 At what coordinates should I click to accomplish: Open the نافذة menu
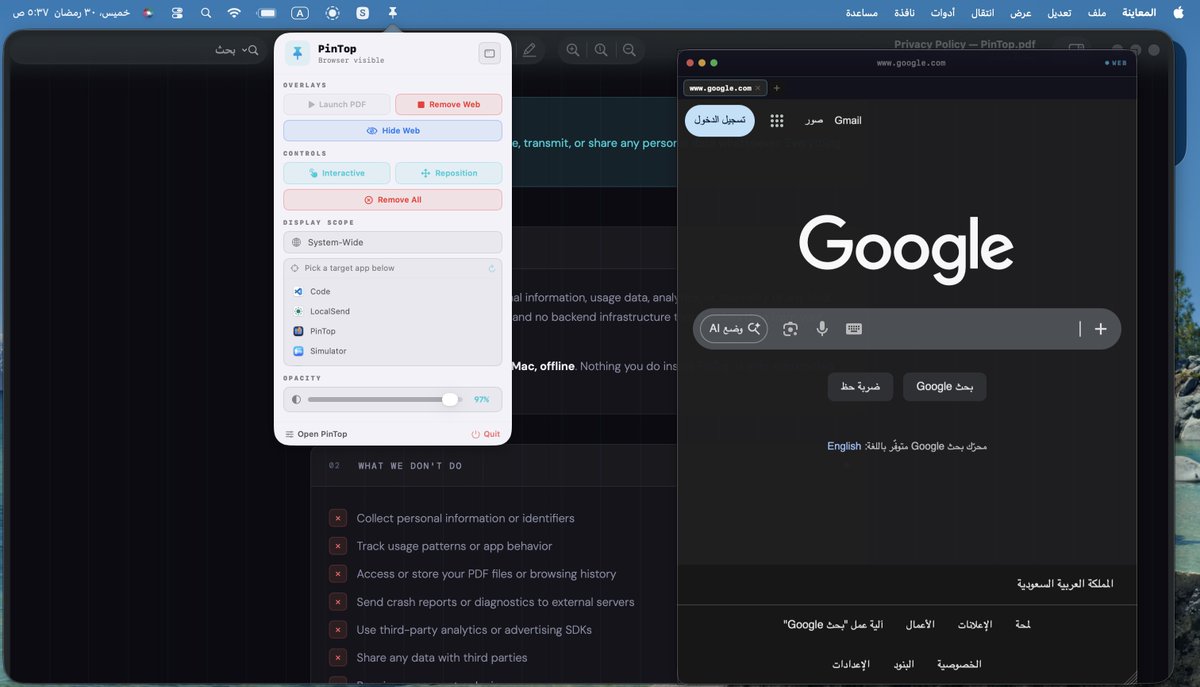(x=904, y=13)
